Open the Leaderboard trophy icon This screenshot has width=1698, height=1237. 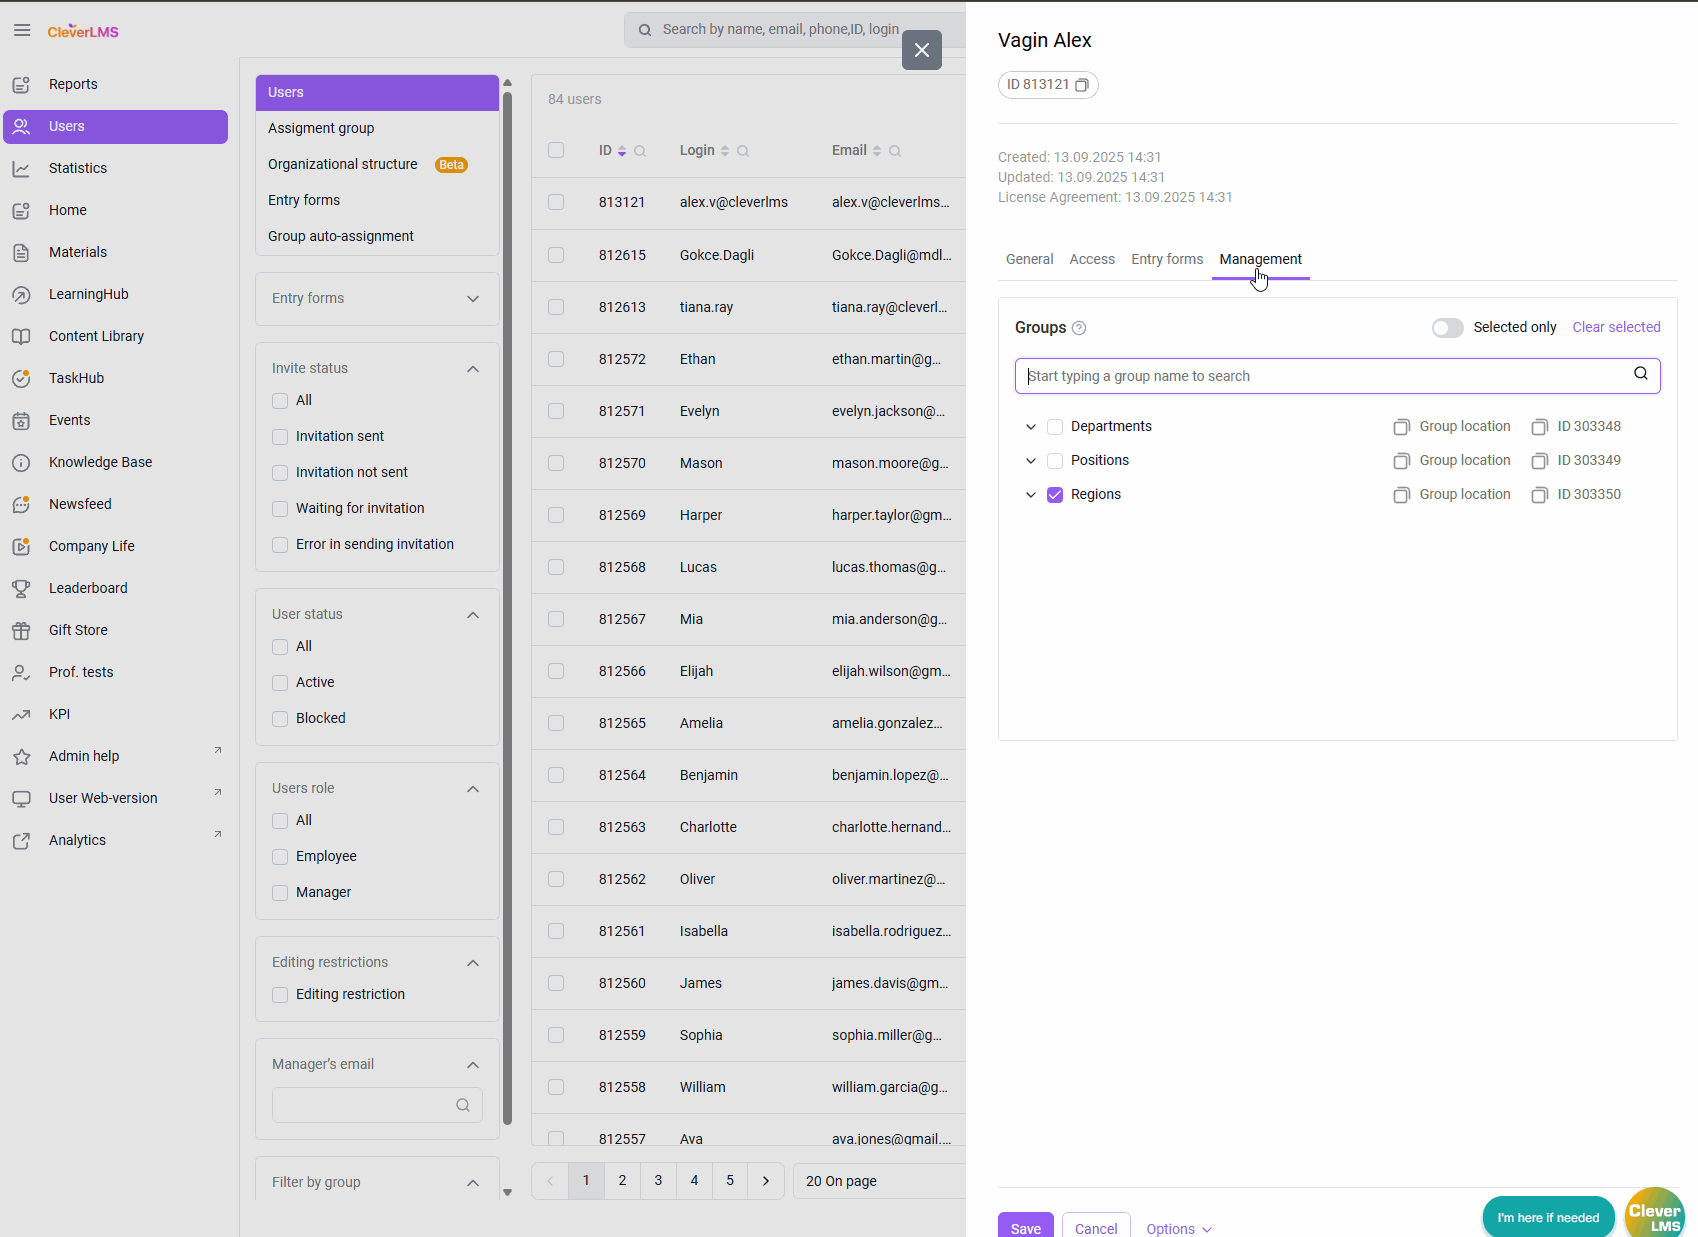21,588
